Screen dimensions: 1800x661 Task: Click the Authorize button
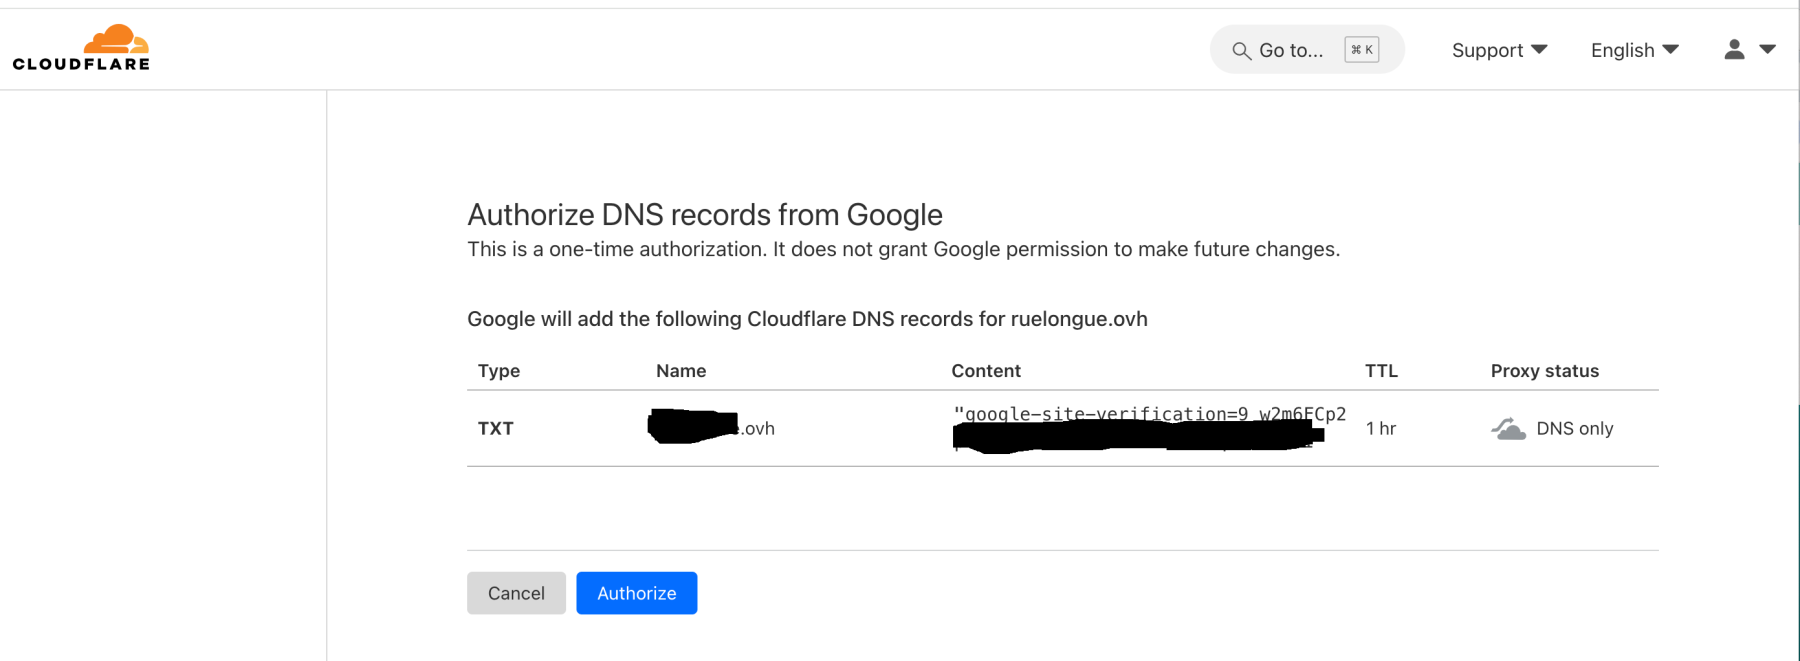click(637, 593)
